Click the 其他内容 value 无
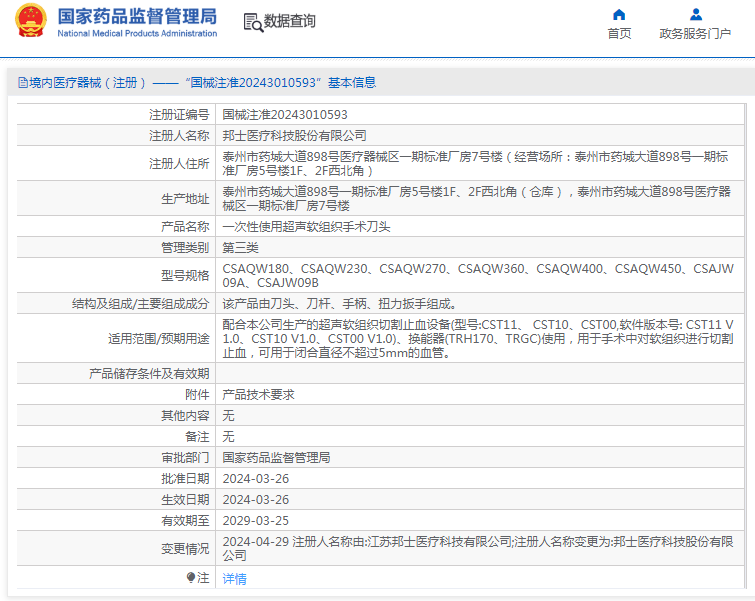 [228, 416]
